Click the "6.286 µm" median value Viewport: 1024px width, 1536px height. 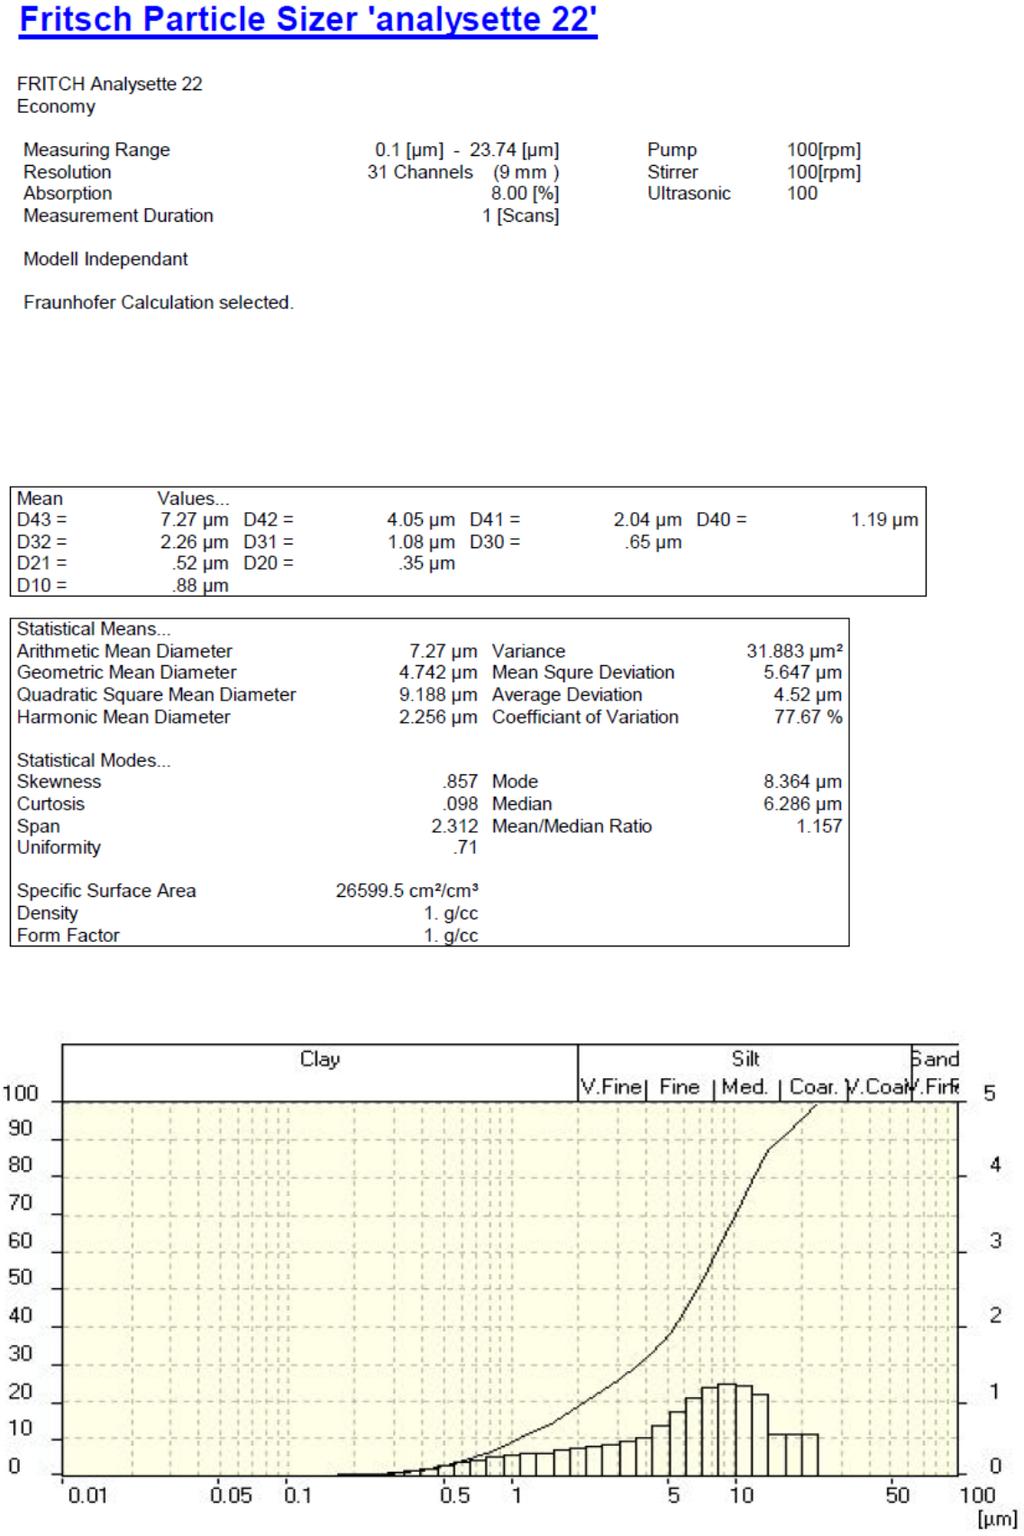(x=803, y=804)
